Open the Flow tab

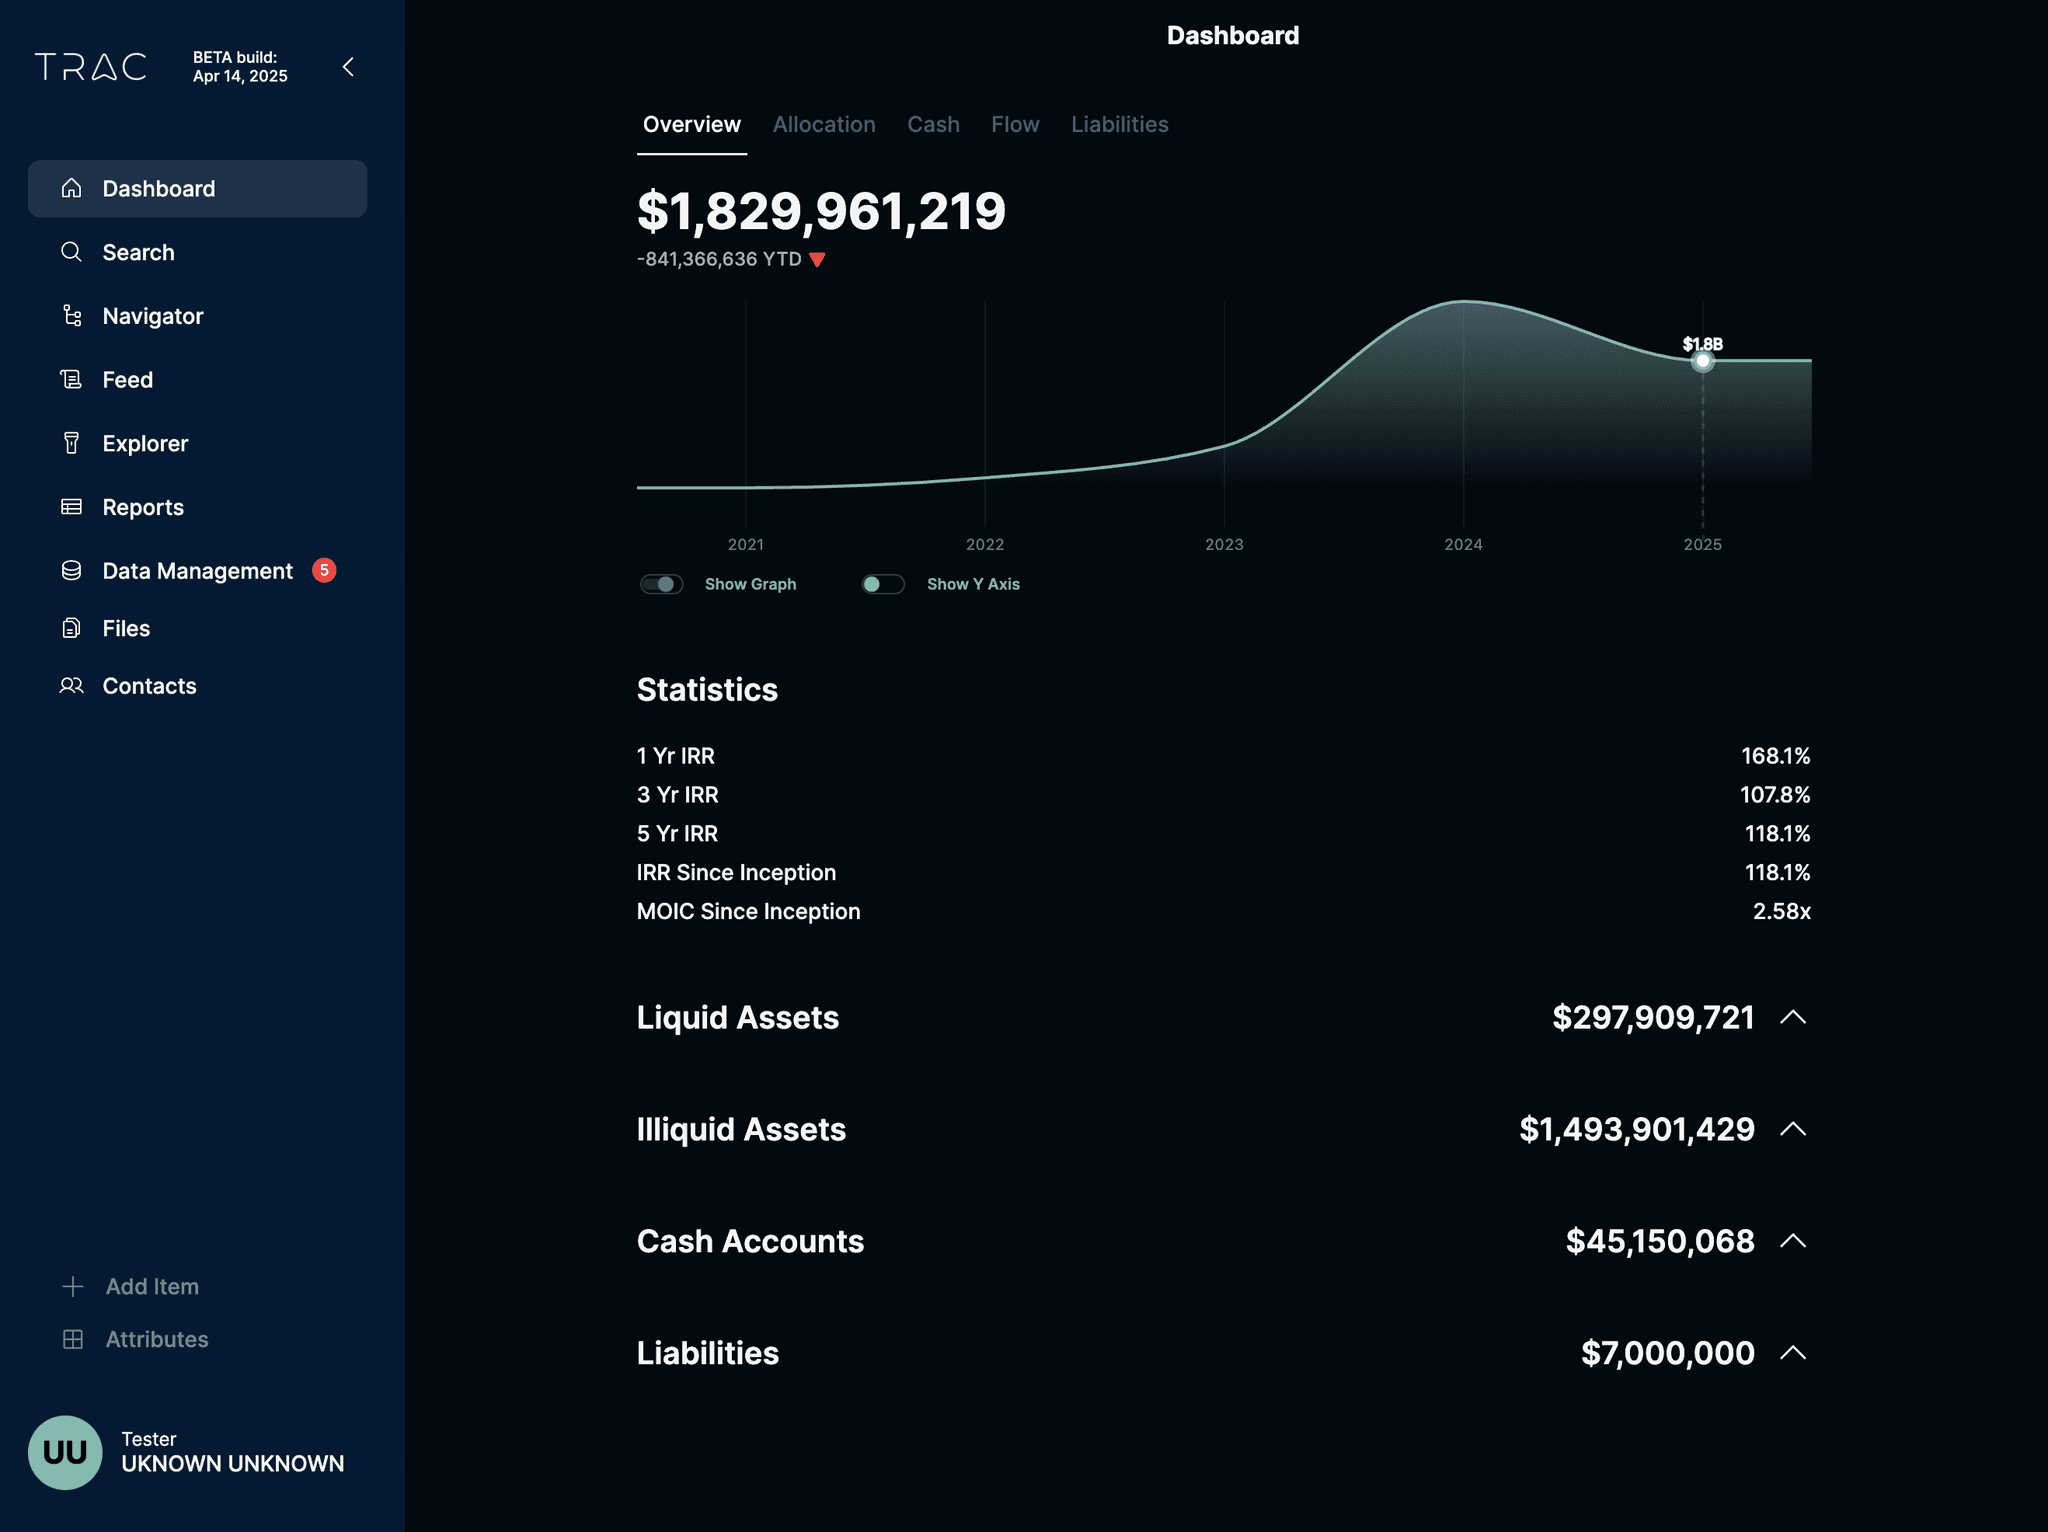1015,125
